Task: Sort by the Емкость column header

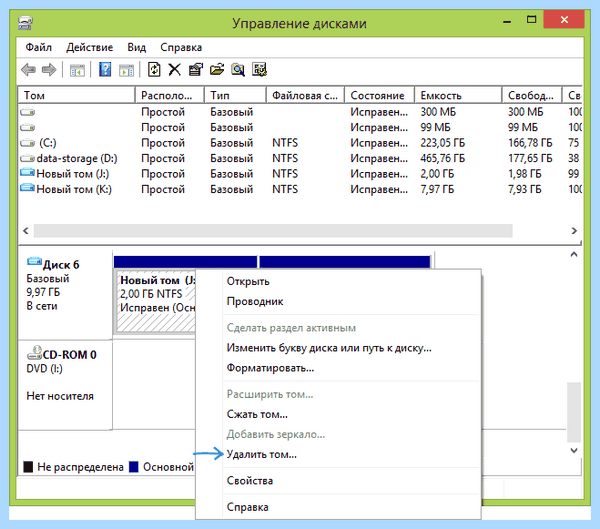Action: click(x=458, y=95)
